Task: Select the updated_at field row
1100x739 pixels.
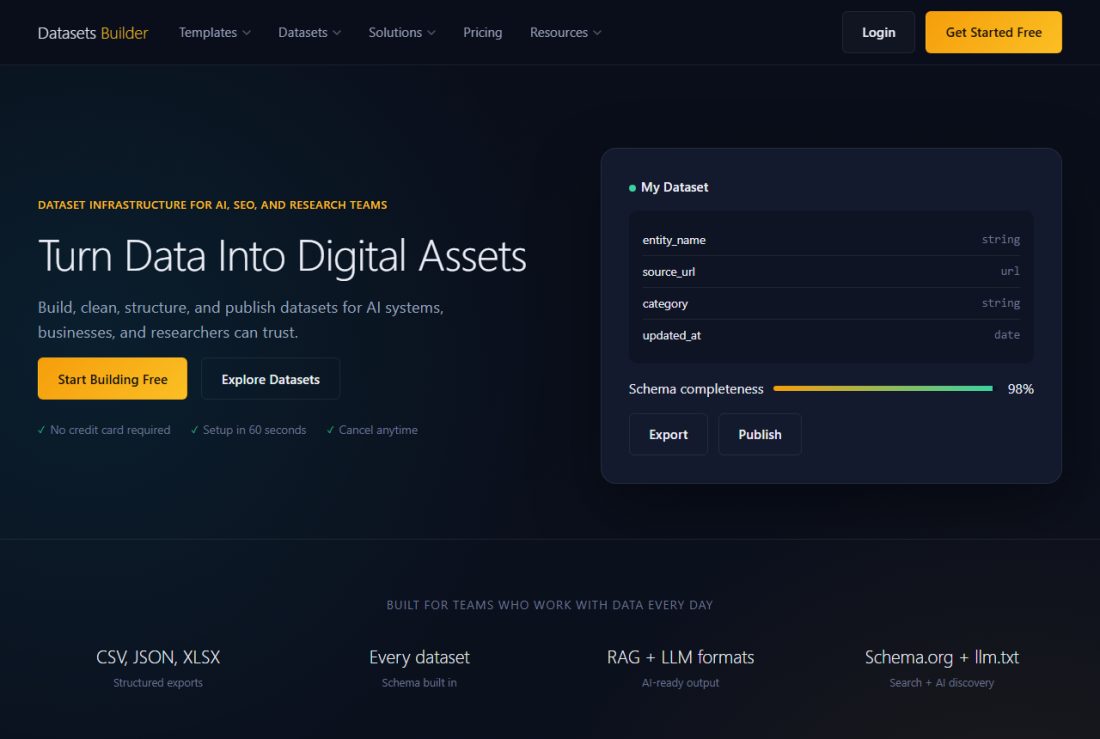Action: pos(831,335)
